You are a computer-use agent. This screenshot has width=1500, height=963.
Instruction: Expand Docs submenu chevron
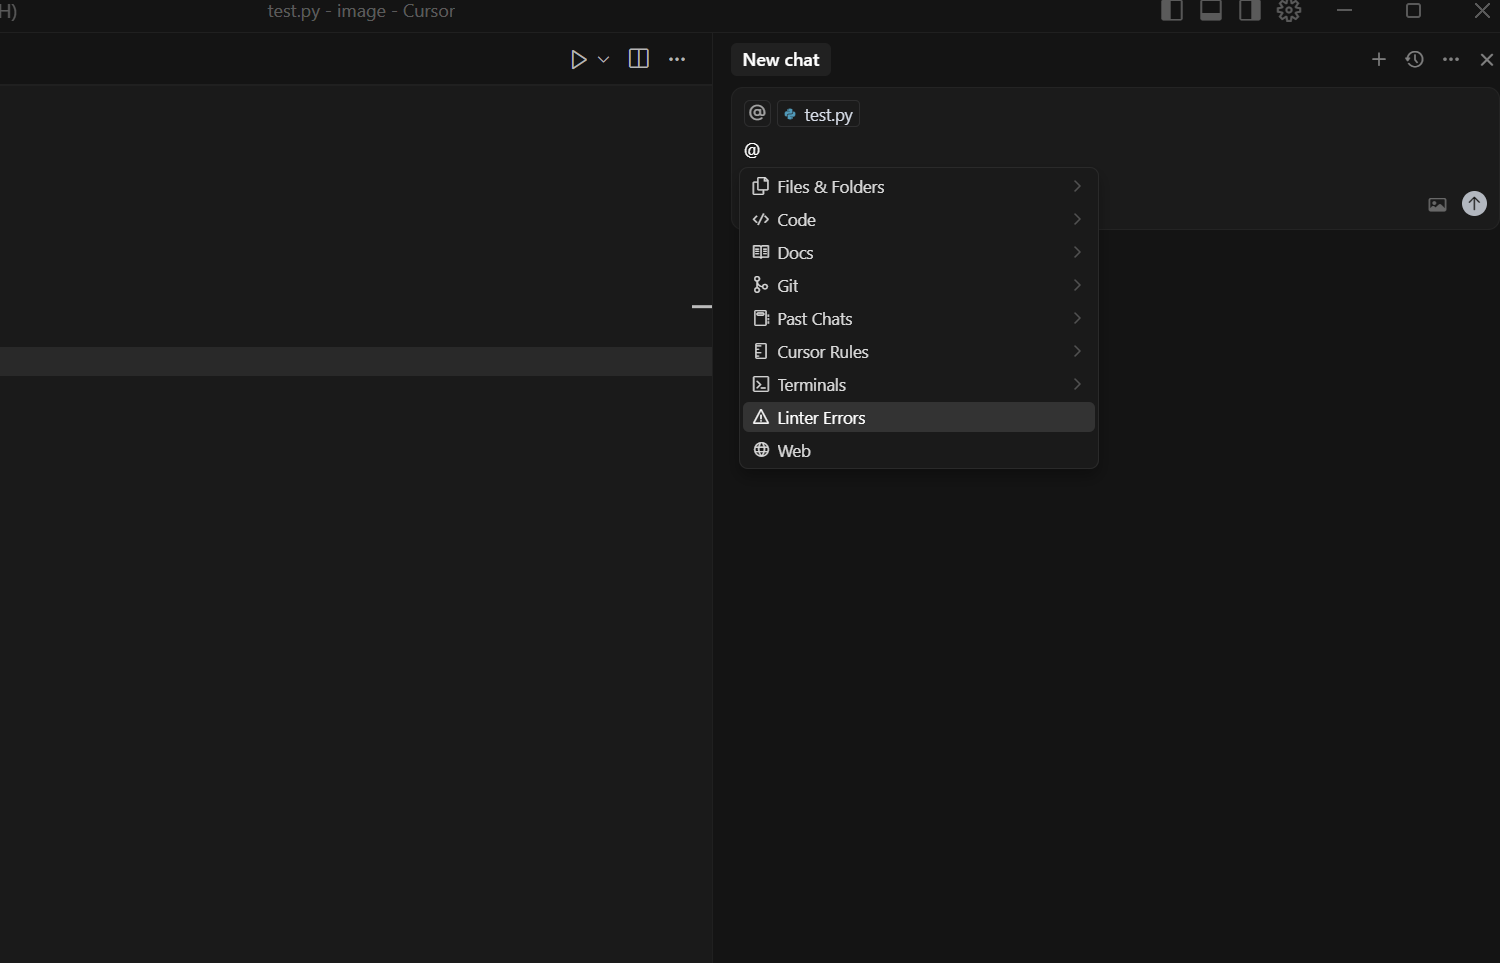(1077, 252)
